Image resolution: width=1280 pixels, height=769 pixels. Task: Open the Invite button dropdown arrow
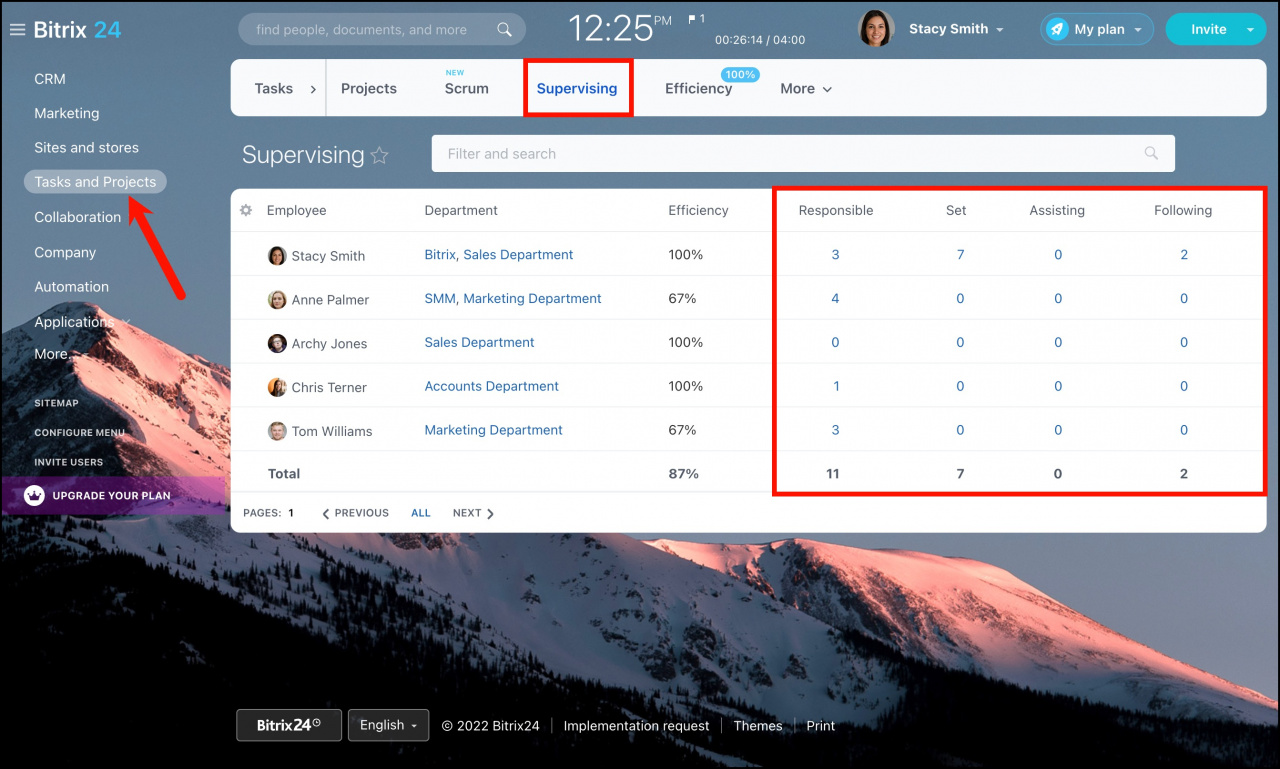[x=1250, y=30]
